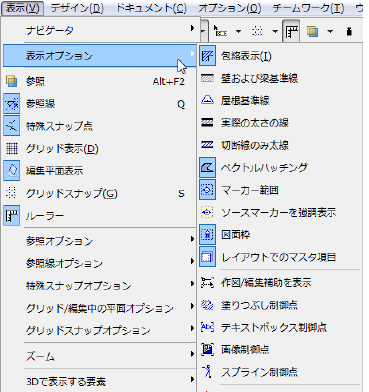Click the グリッドスナップ(G) menu icon
Viewport: 369px width, 392px height.
tap(12, 193)
